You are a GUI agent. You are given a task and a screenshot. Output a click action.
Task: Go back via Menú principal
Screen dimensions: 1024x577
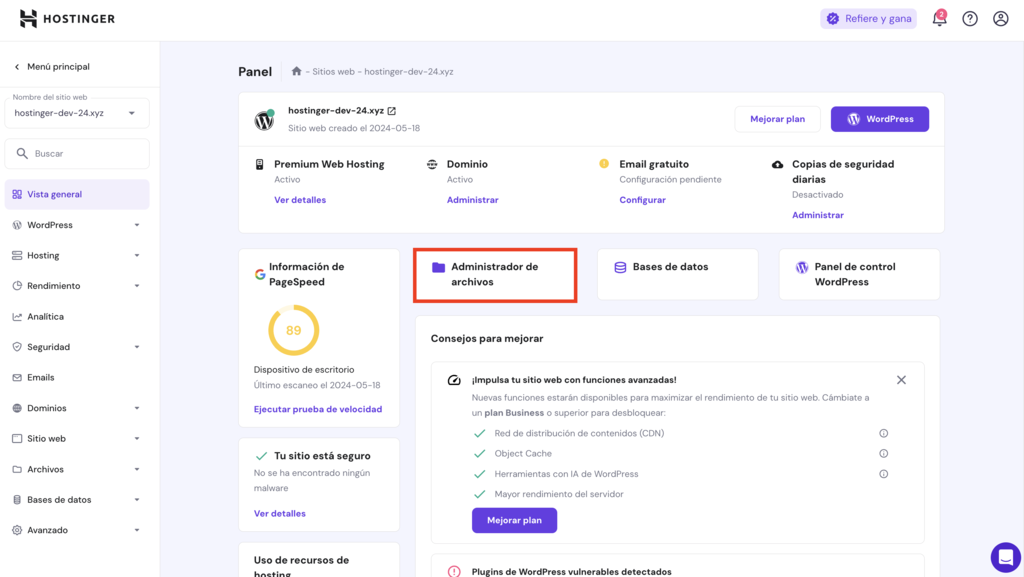55,65
